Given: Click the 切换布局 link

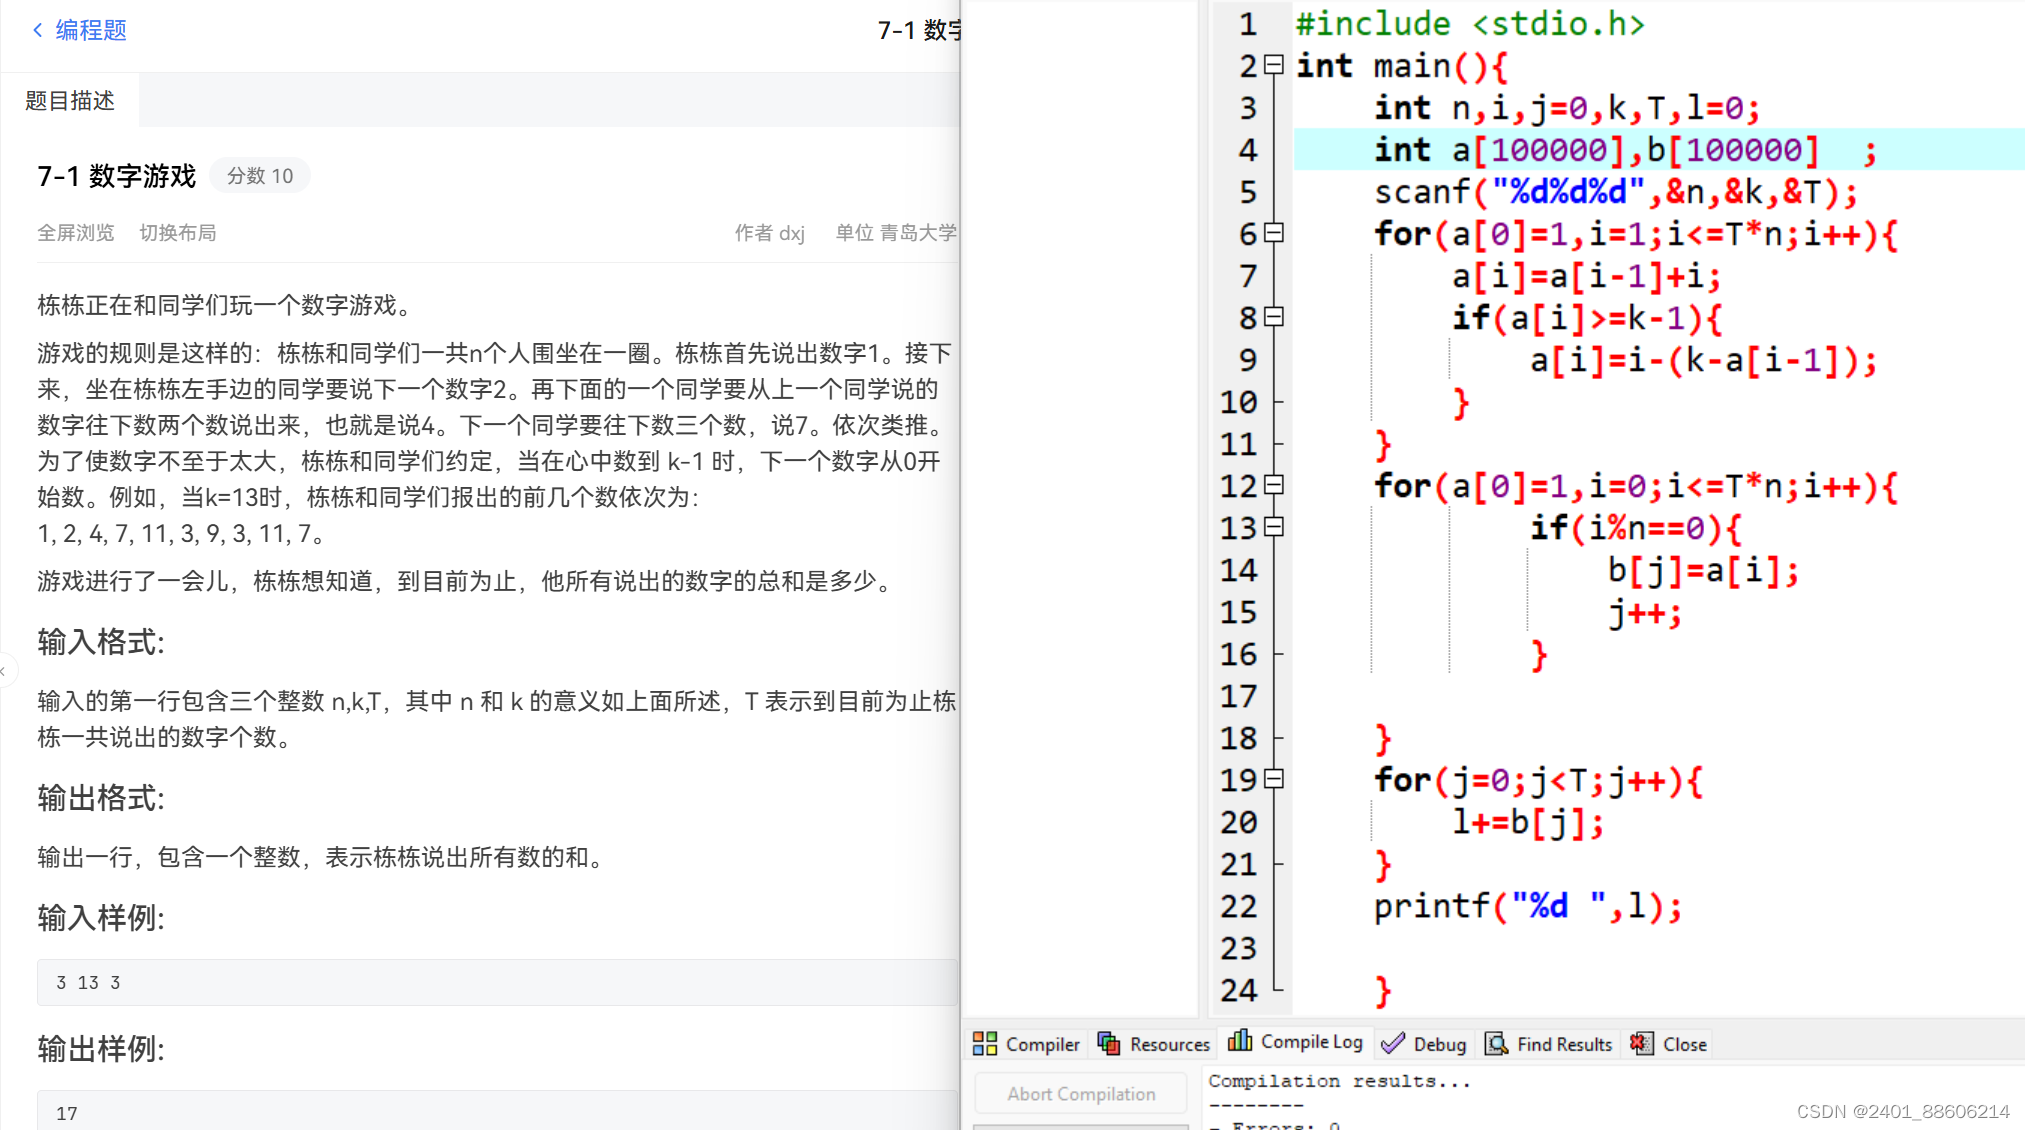Looking at the screenshot, I should [178, 233].
